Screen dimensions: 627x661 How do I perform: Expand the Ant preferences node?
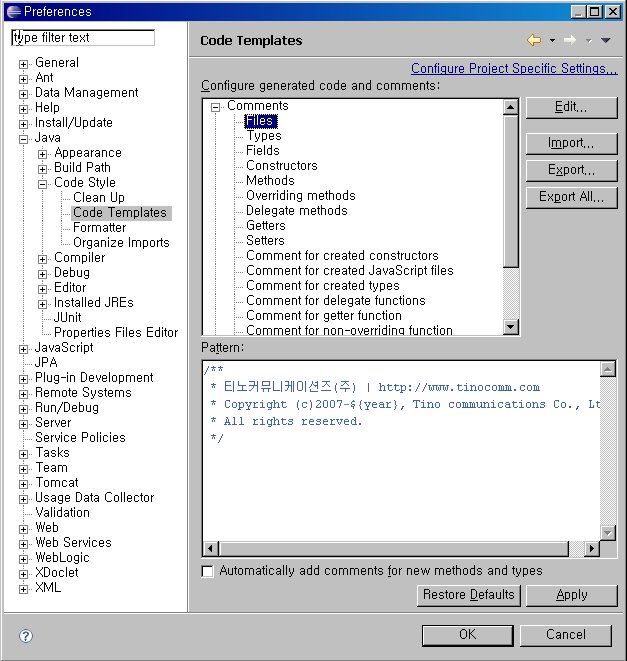click(24, 79)
